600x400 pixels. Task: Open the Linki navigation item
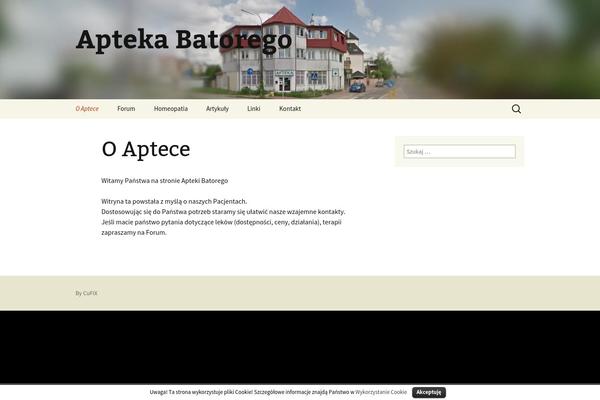point(254,109)
